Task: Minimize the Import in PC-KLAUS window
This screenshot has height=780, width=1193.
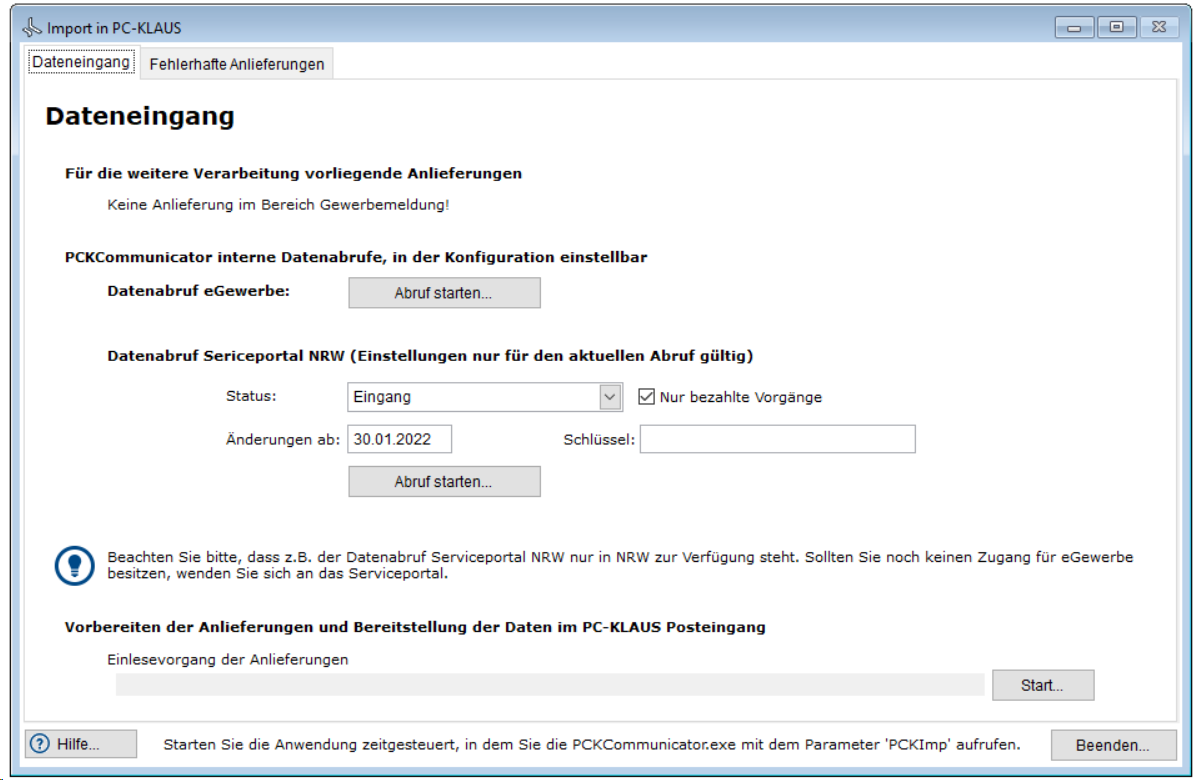Action: [1076, 28]
